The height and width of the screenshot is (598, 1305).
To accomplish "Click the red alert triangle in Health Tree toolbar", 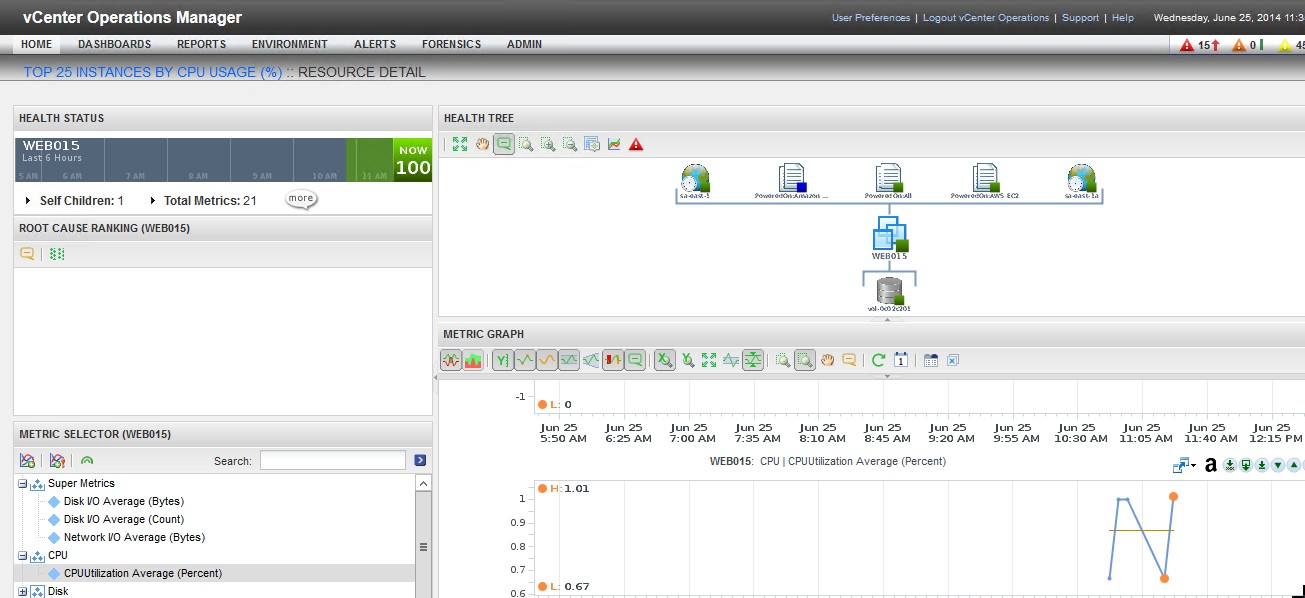I will (636, 144).
